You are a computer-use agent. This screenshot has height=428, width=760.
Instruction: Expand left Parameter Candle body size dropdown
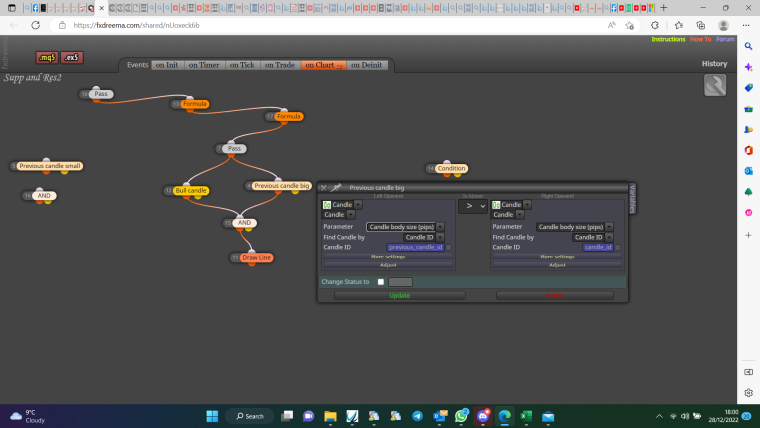click(x=405, y=227)
